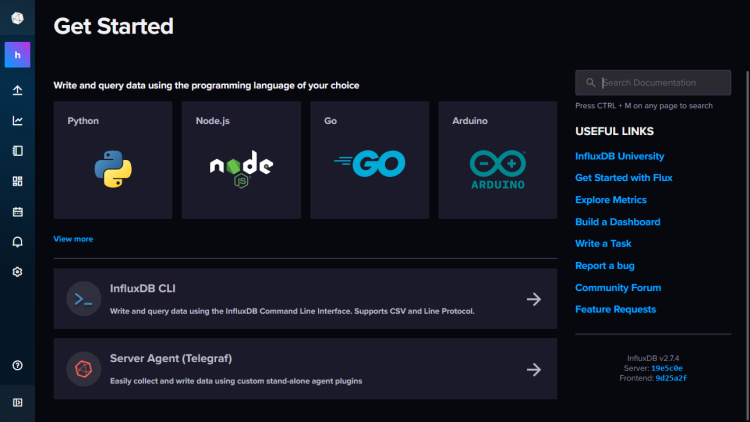Open InfluxDB CLI arrow

click(x=534, y=299)
